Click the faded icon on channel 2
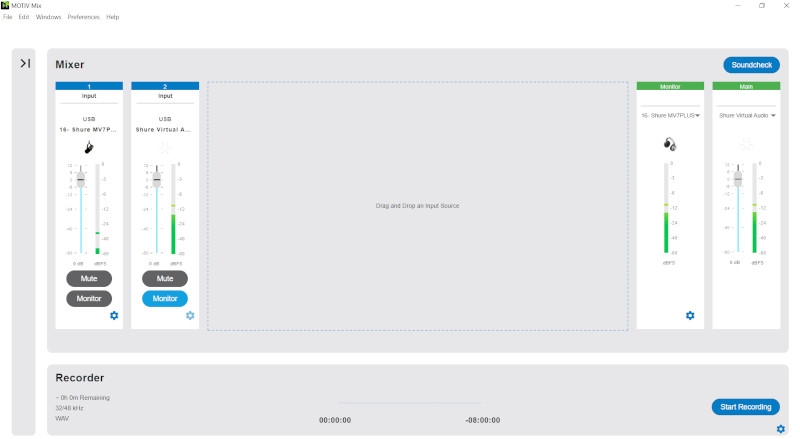800x439 pixels. click(x=164, y=147)
